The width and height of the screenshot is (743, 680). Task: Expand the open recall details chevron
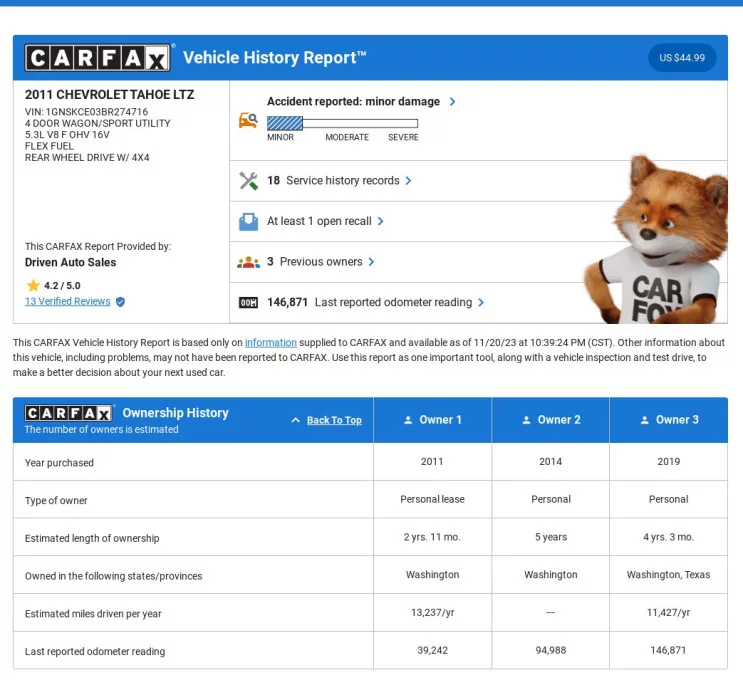[381, 221]
